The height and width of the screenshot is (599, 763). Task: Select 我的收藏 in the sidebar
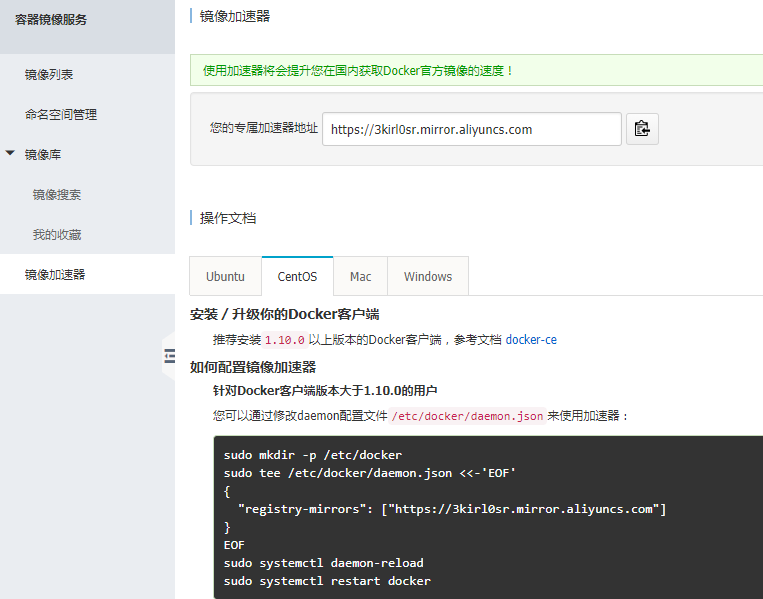[x=57, y=235]
